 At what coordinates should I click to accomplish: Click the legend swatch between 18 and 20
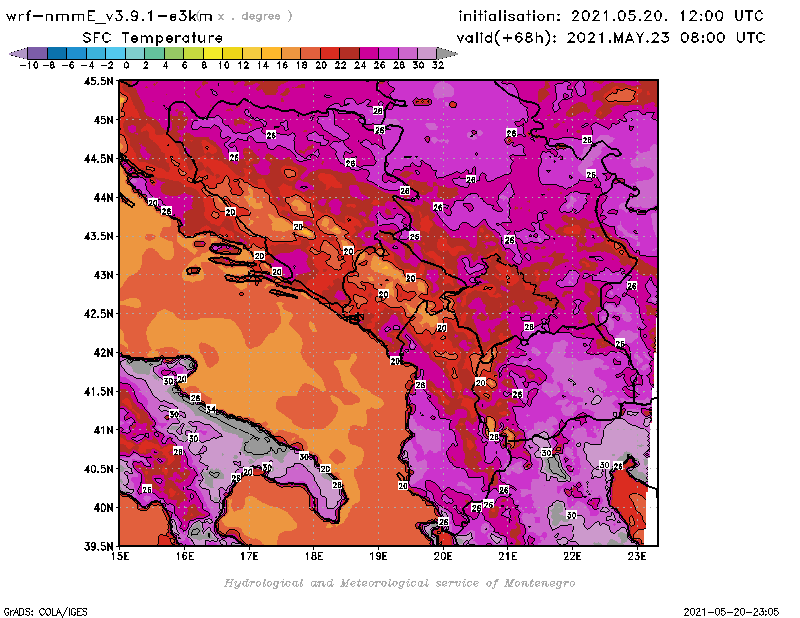[x=310, y=54]
